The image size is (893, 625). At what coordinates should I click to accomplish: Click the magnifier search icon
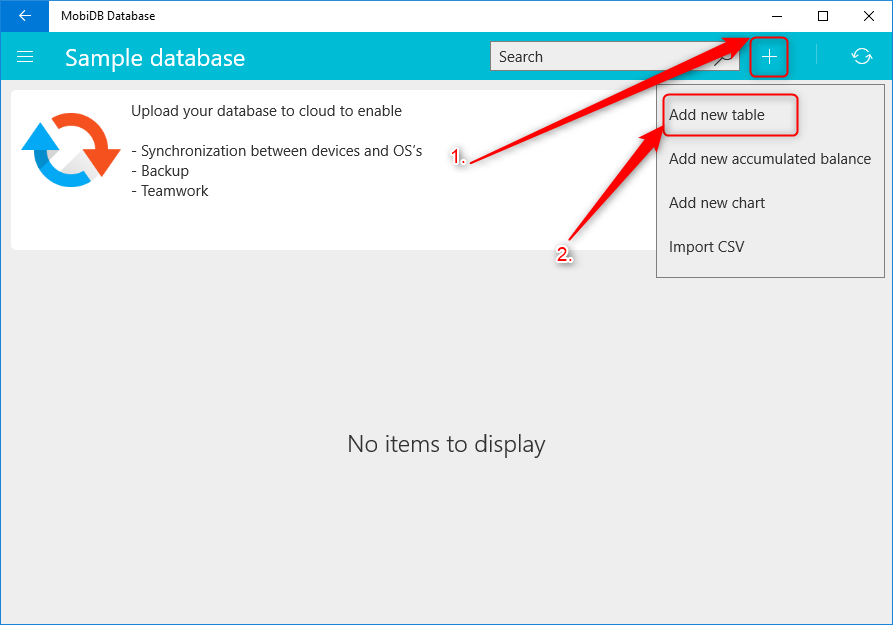click(726, 57)
